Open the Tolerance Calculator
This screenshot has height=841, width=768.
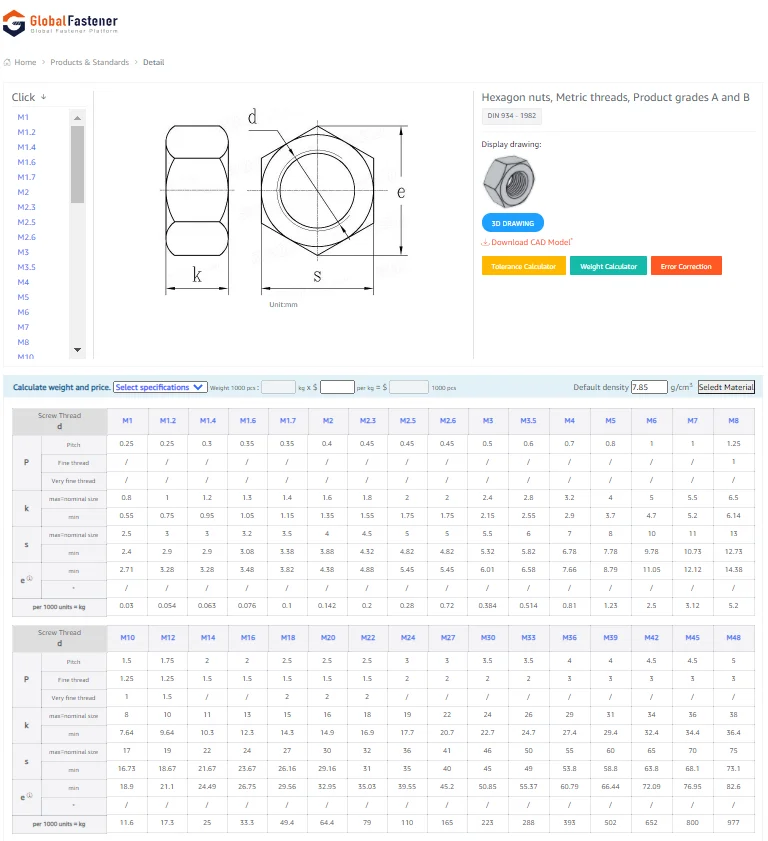coord(524,267)
